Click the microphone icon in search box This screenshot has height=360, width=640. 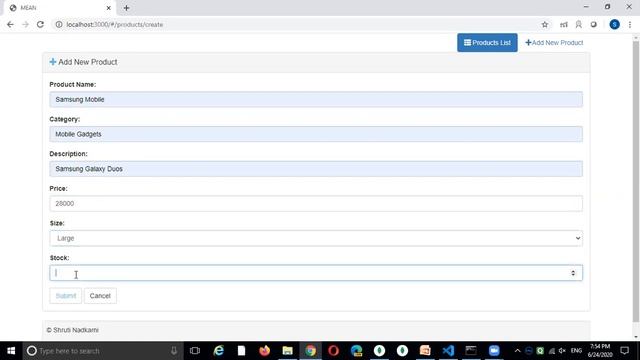tap(174, 351)
